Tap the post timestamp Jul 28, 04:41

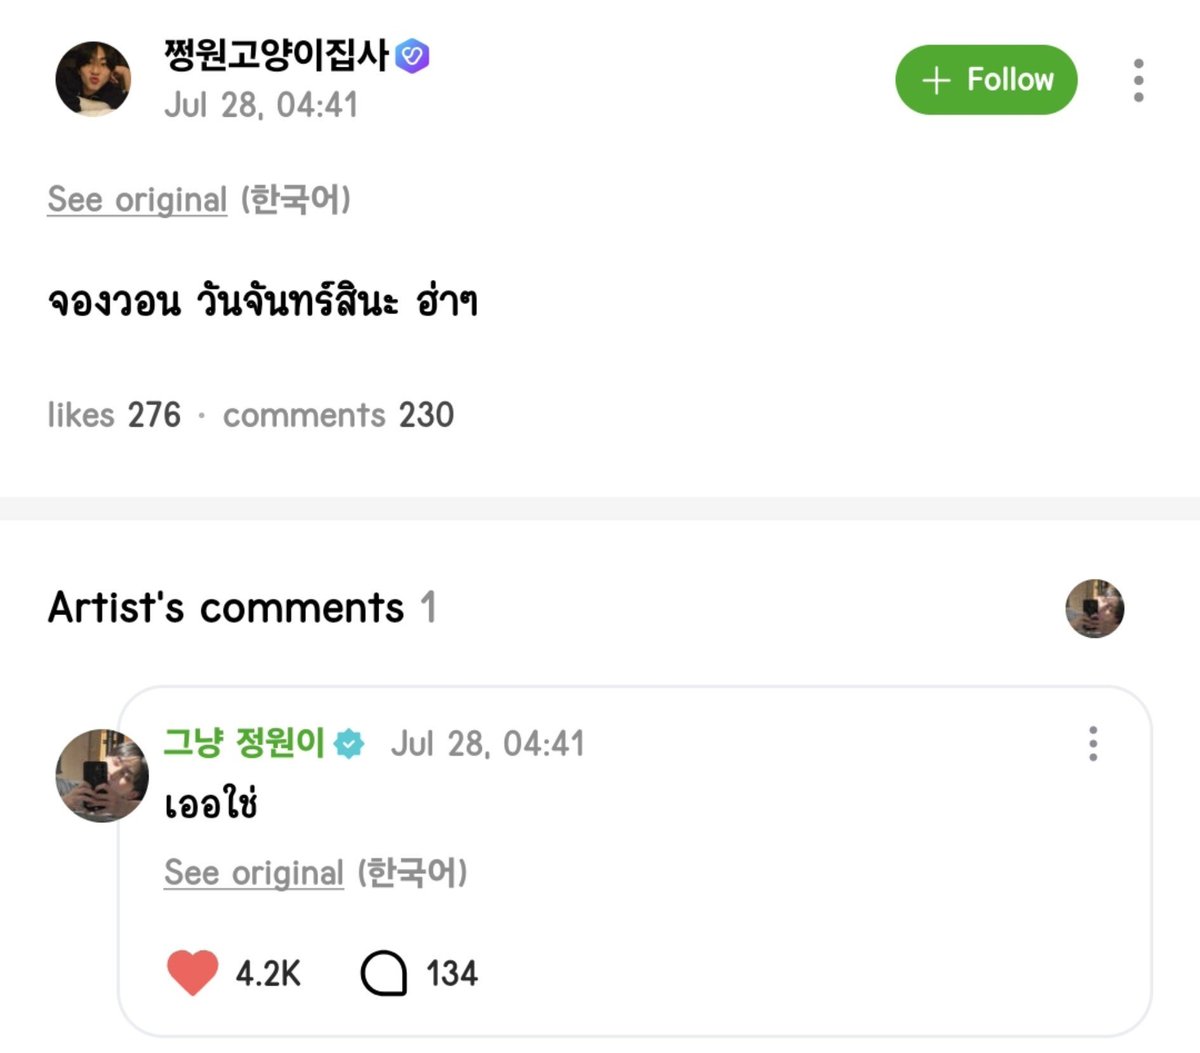coord(261,105)
